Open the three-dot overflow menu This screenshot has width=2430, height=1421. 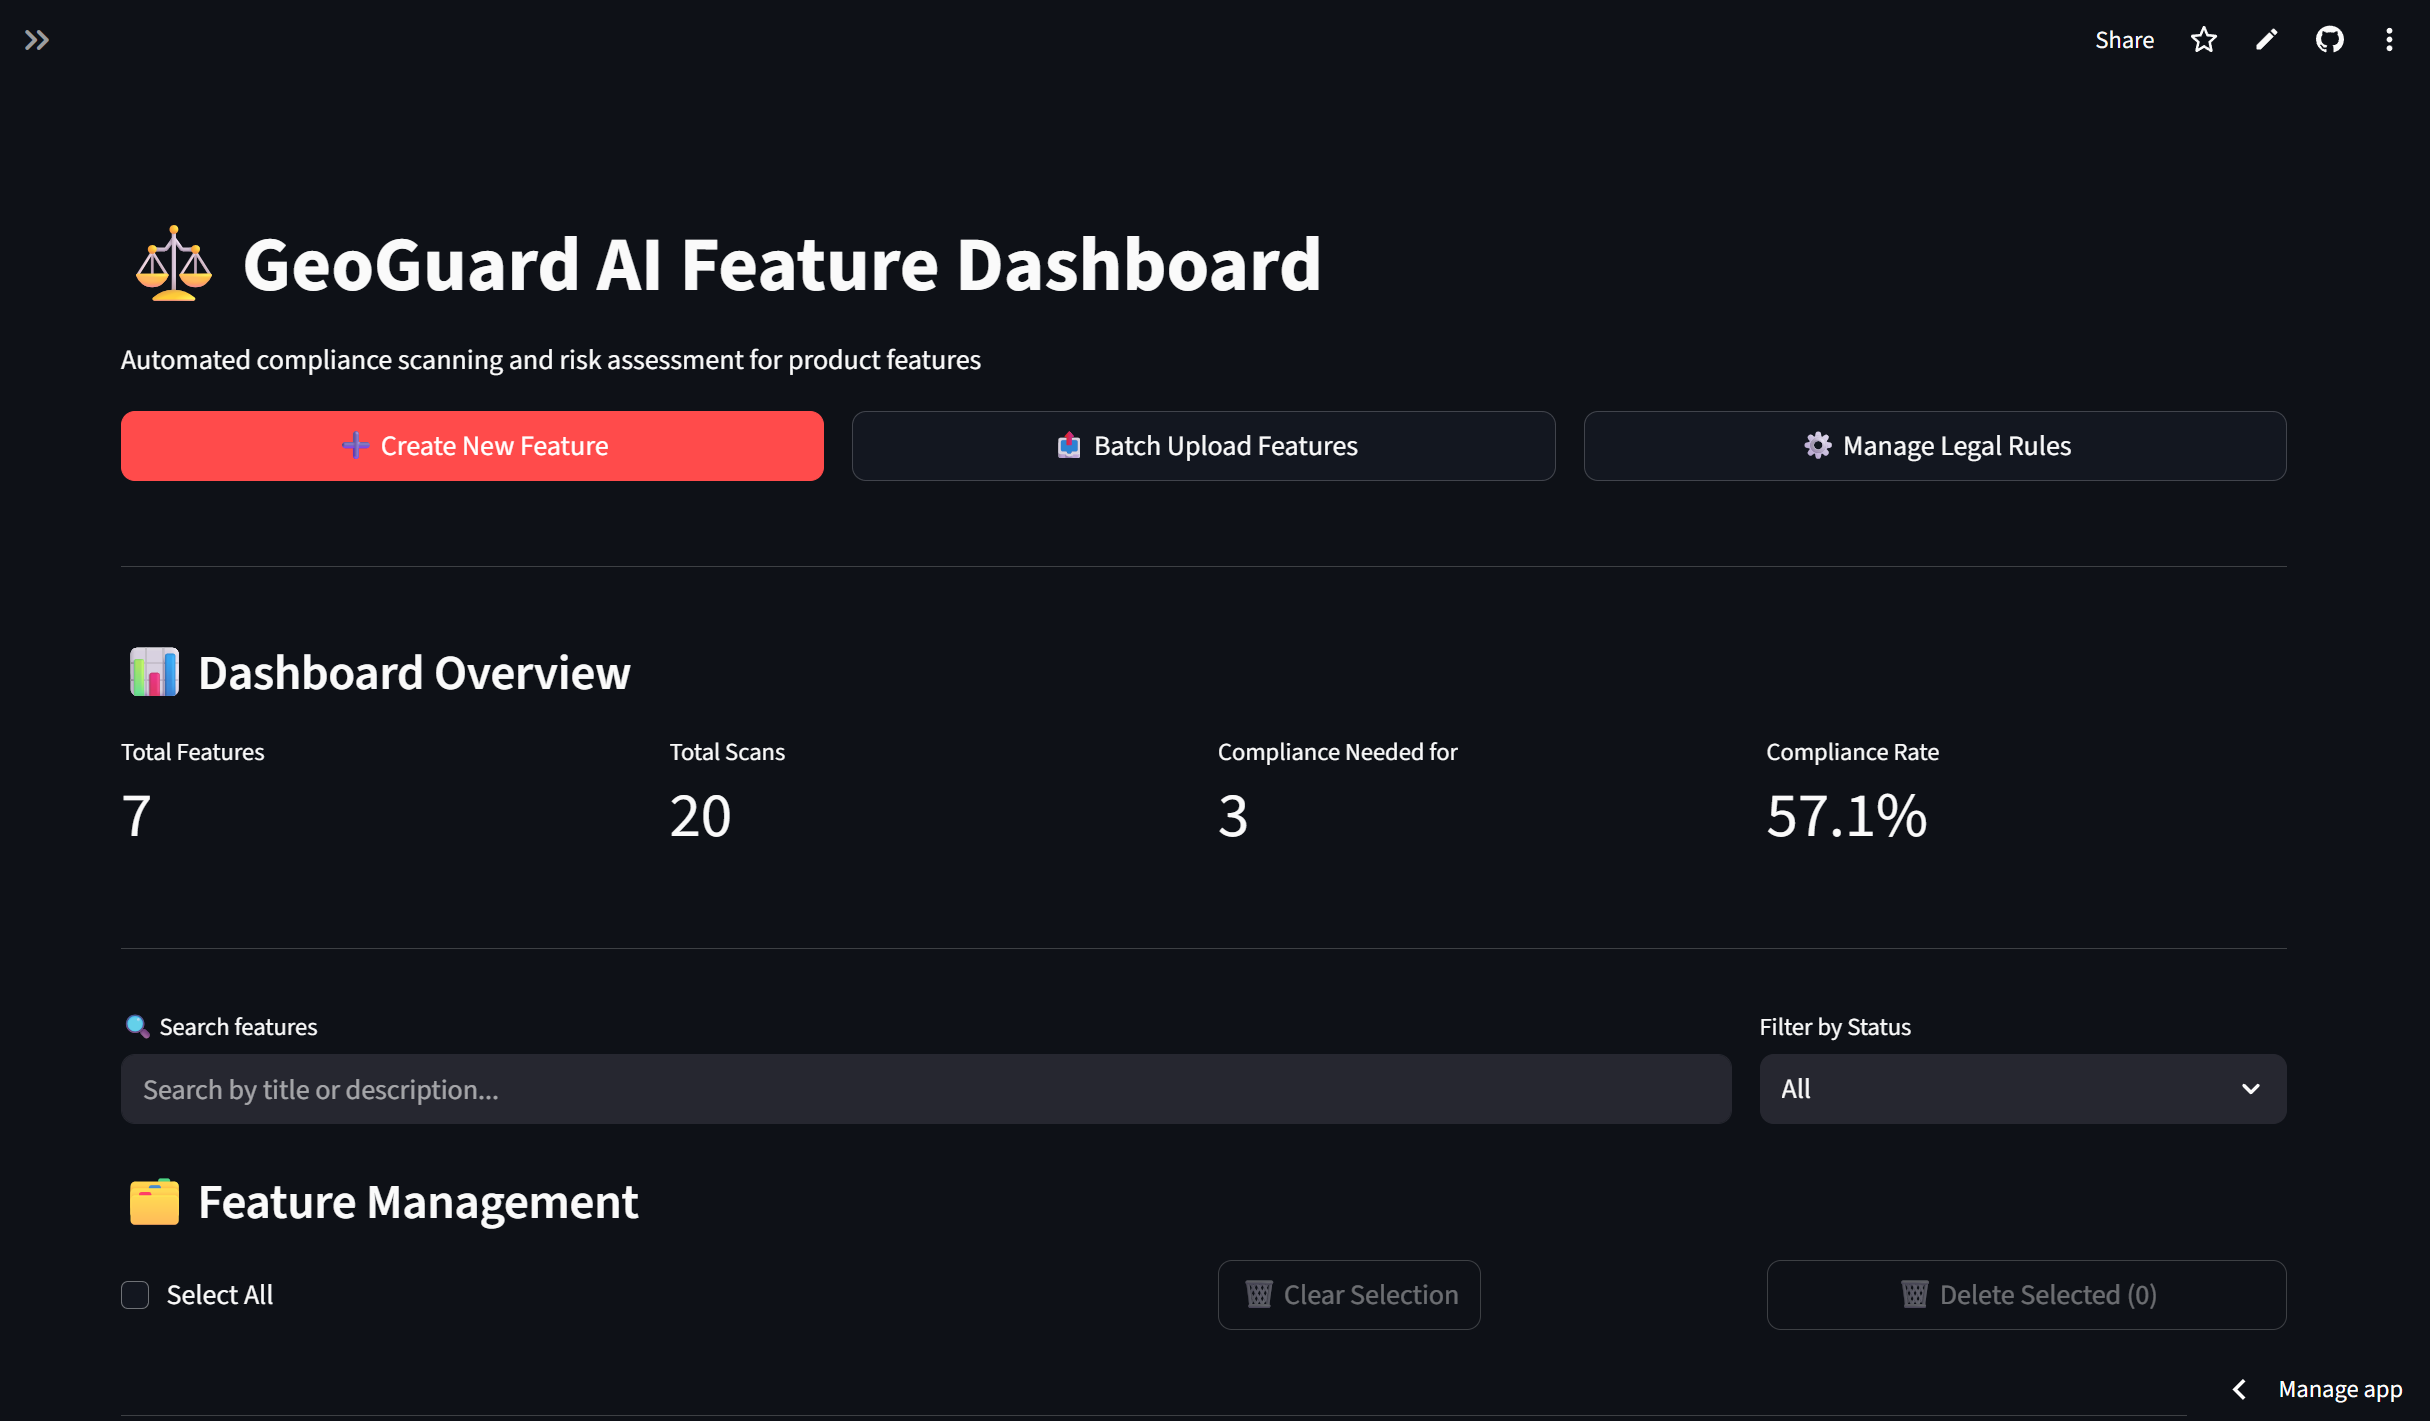point(2389,40)
